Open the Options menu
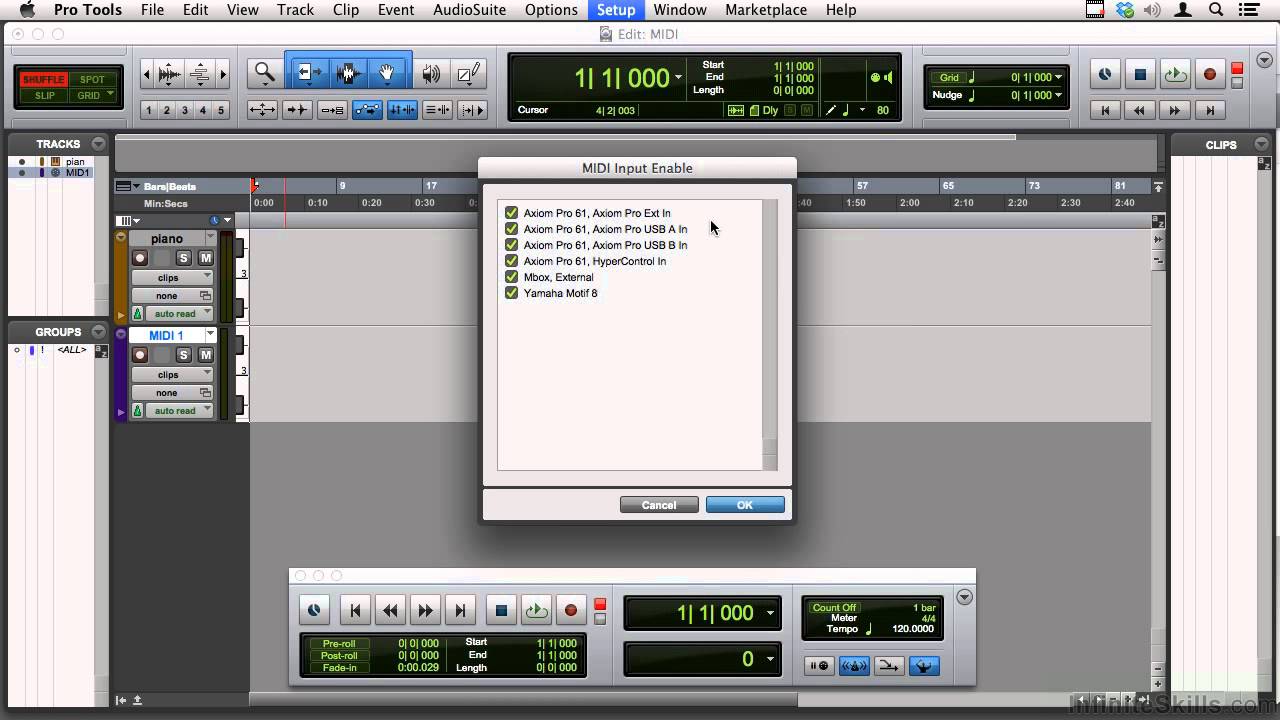 point(551,10)
